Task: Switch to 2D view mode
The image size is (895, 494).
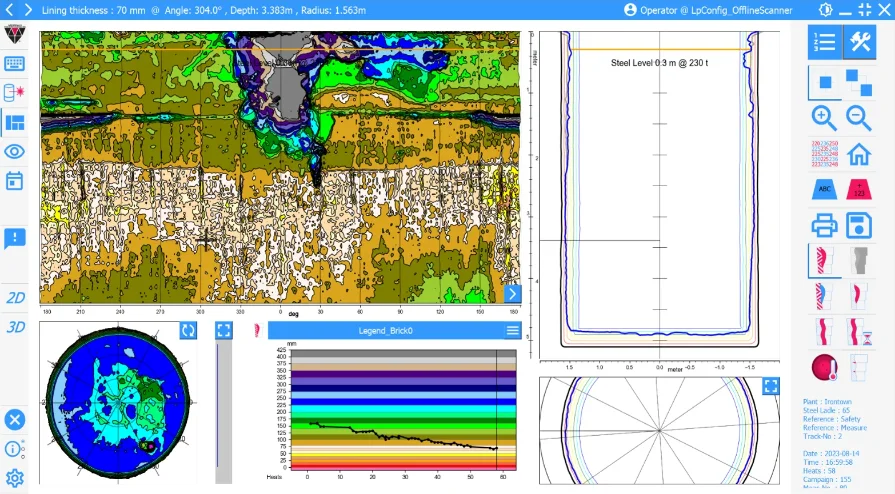Action: [15, 298]
